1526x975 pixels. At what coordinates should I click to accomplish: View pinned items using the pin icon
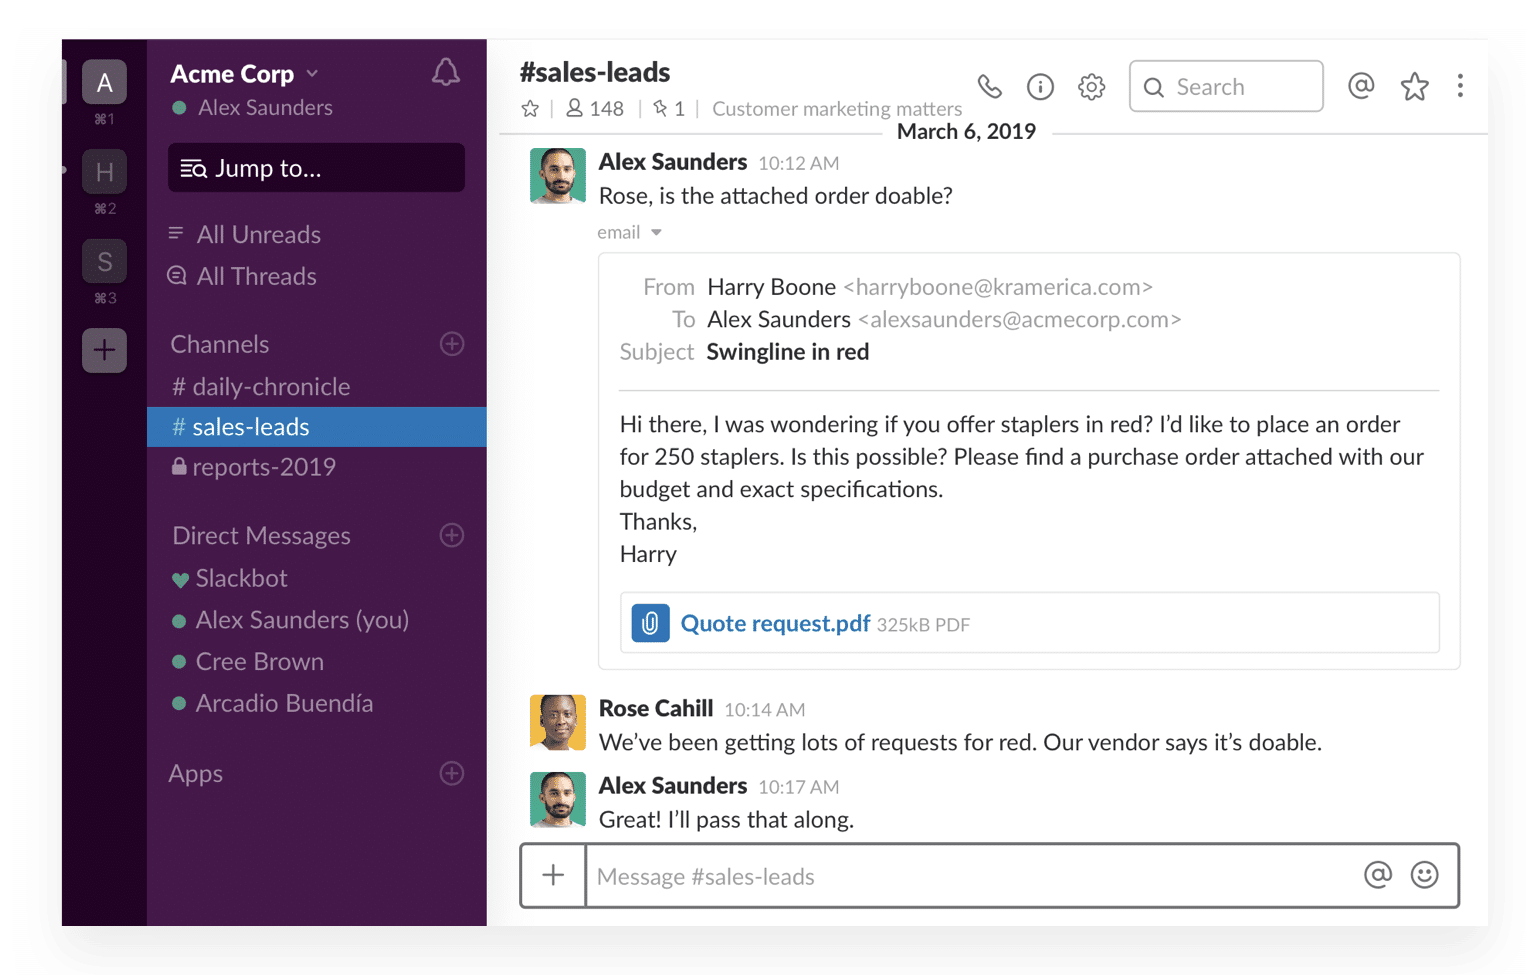pyautogui.click(x=667, y=108)
